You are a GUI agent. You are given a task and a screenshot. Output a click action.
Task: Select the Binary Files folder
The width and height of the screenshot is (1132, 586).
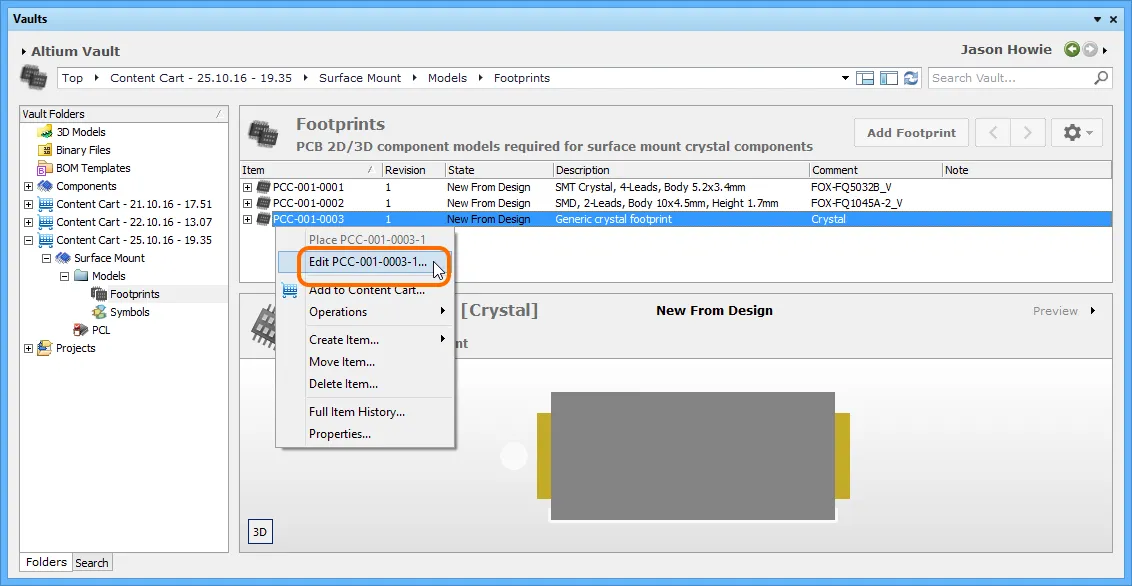pos(83,150)
